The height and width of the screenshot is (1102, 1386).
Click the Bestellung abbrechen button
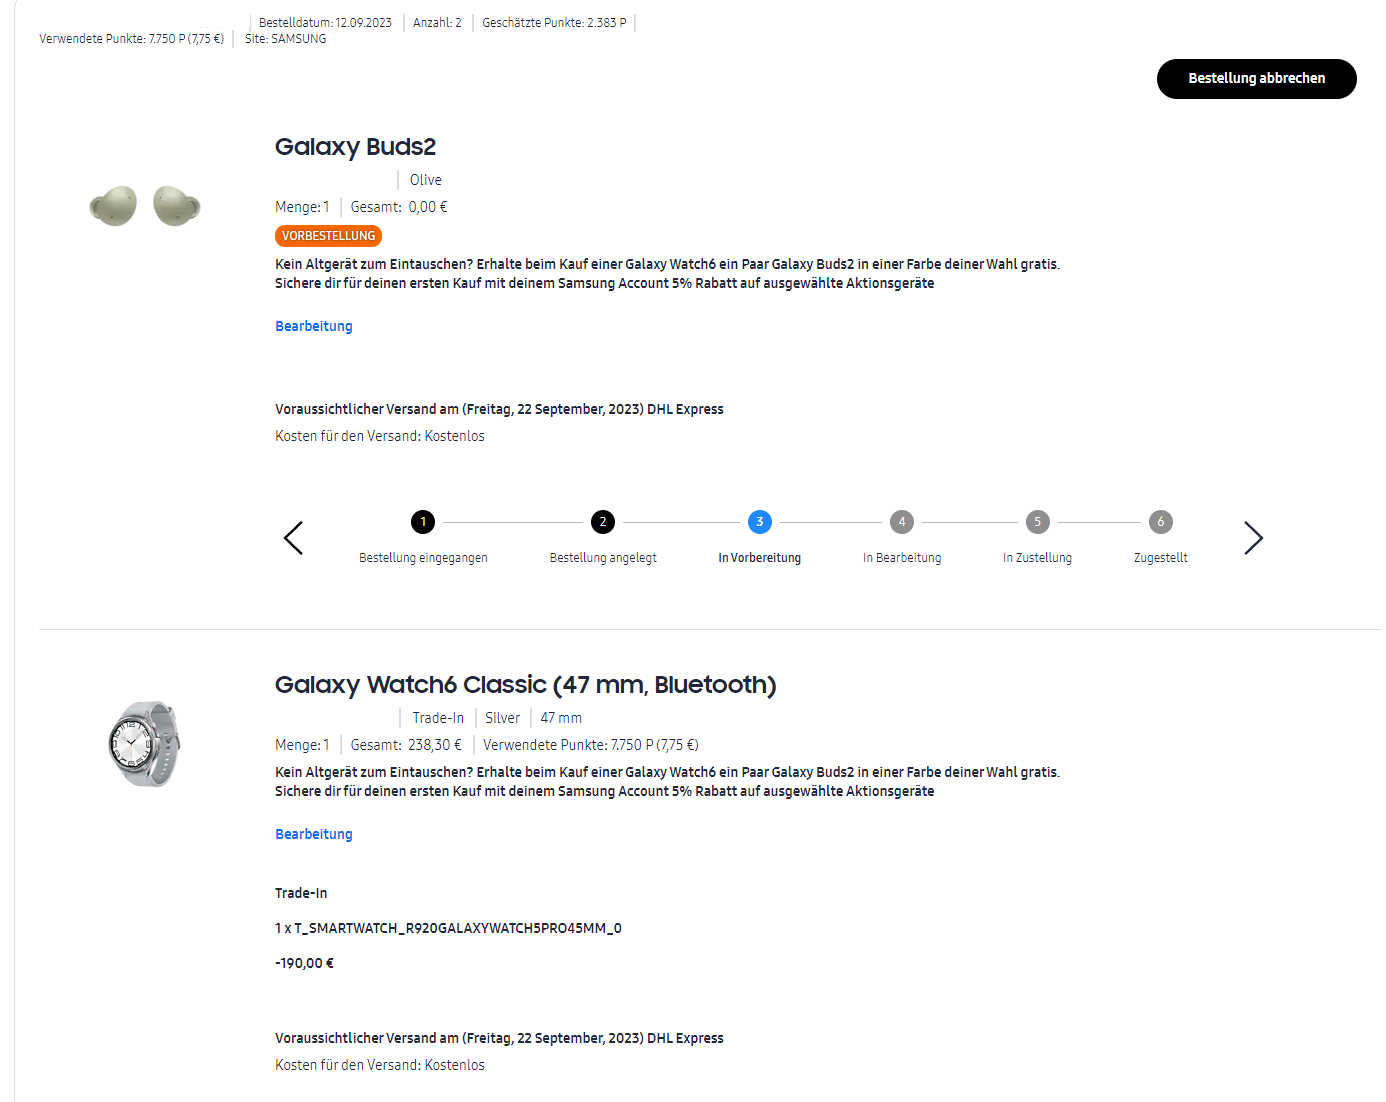click(1256, 79)
